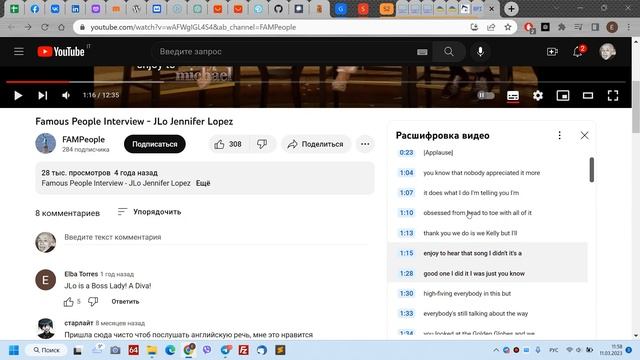Open FileZilla from the taskbar
The width and height of the screenshot is (640, 360).
(243, 350)
